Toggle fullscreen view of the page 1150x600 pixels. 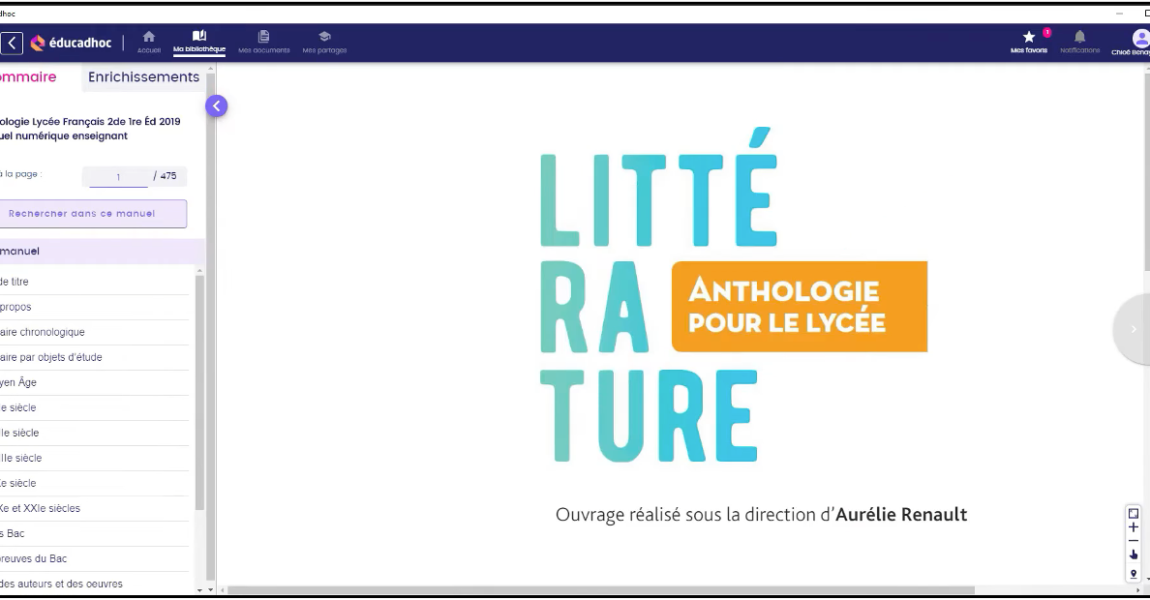pyautogui.click(x=1133, y=513)
